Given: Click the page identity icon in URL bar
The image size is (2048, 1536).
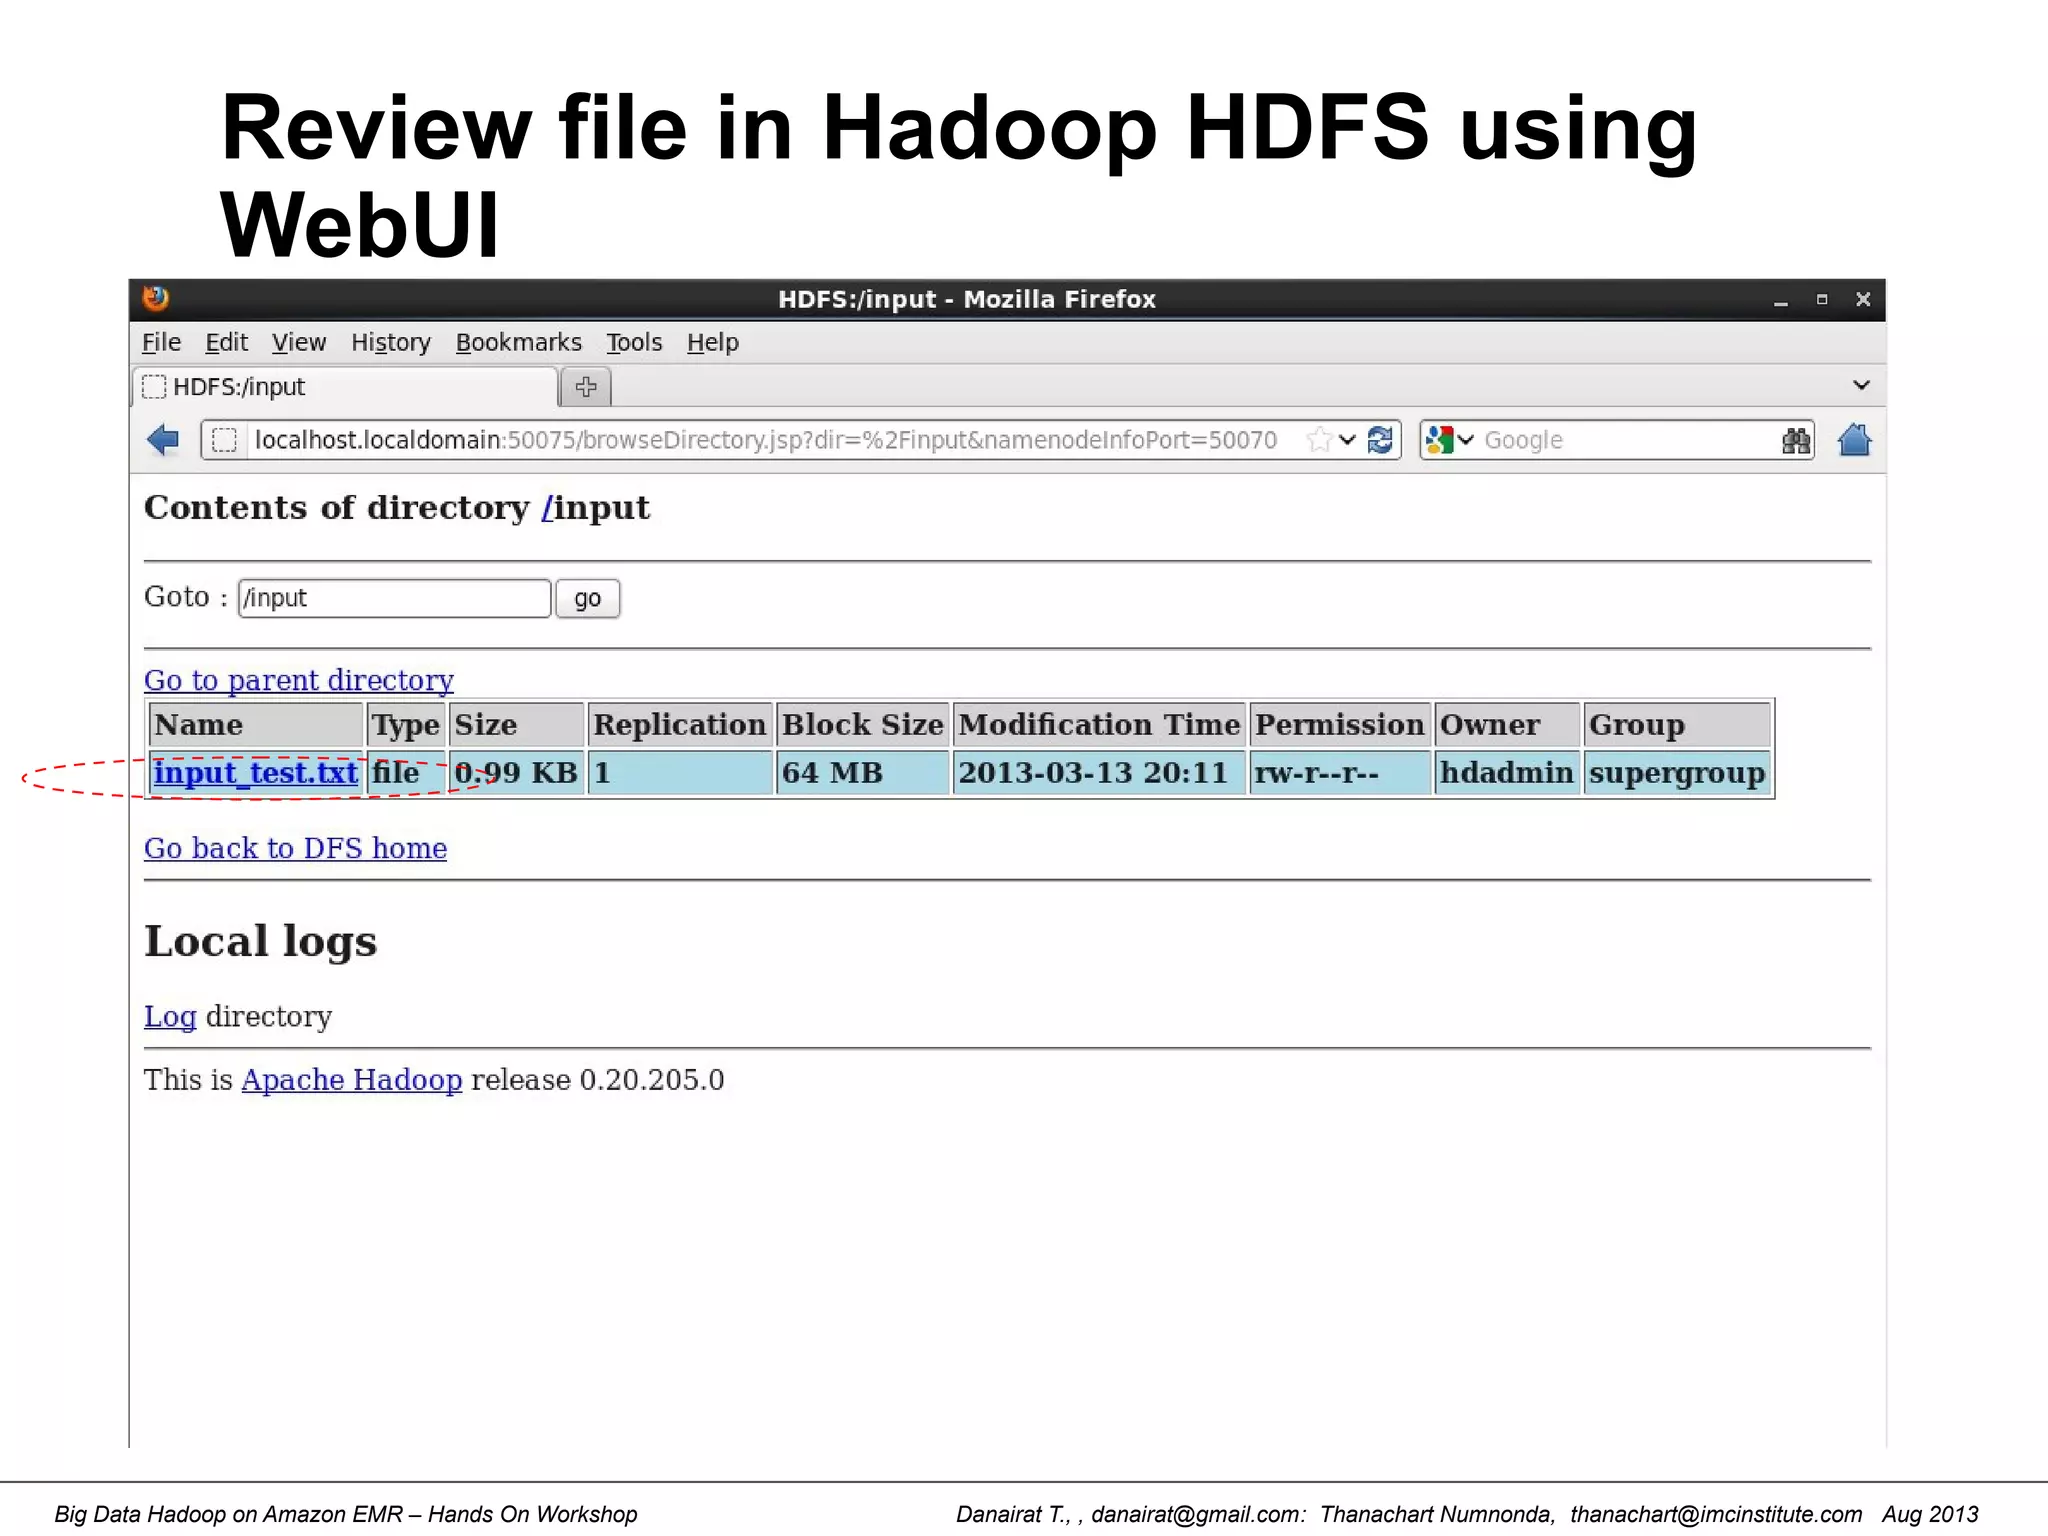Looking at the screenshot, I should pyautogui.click(x=224, y=440).
